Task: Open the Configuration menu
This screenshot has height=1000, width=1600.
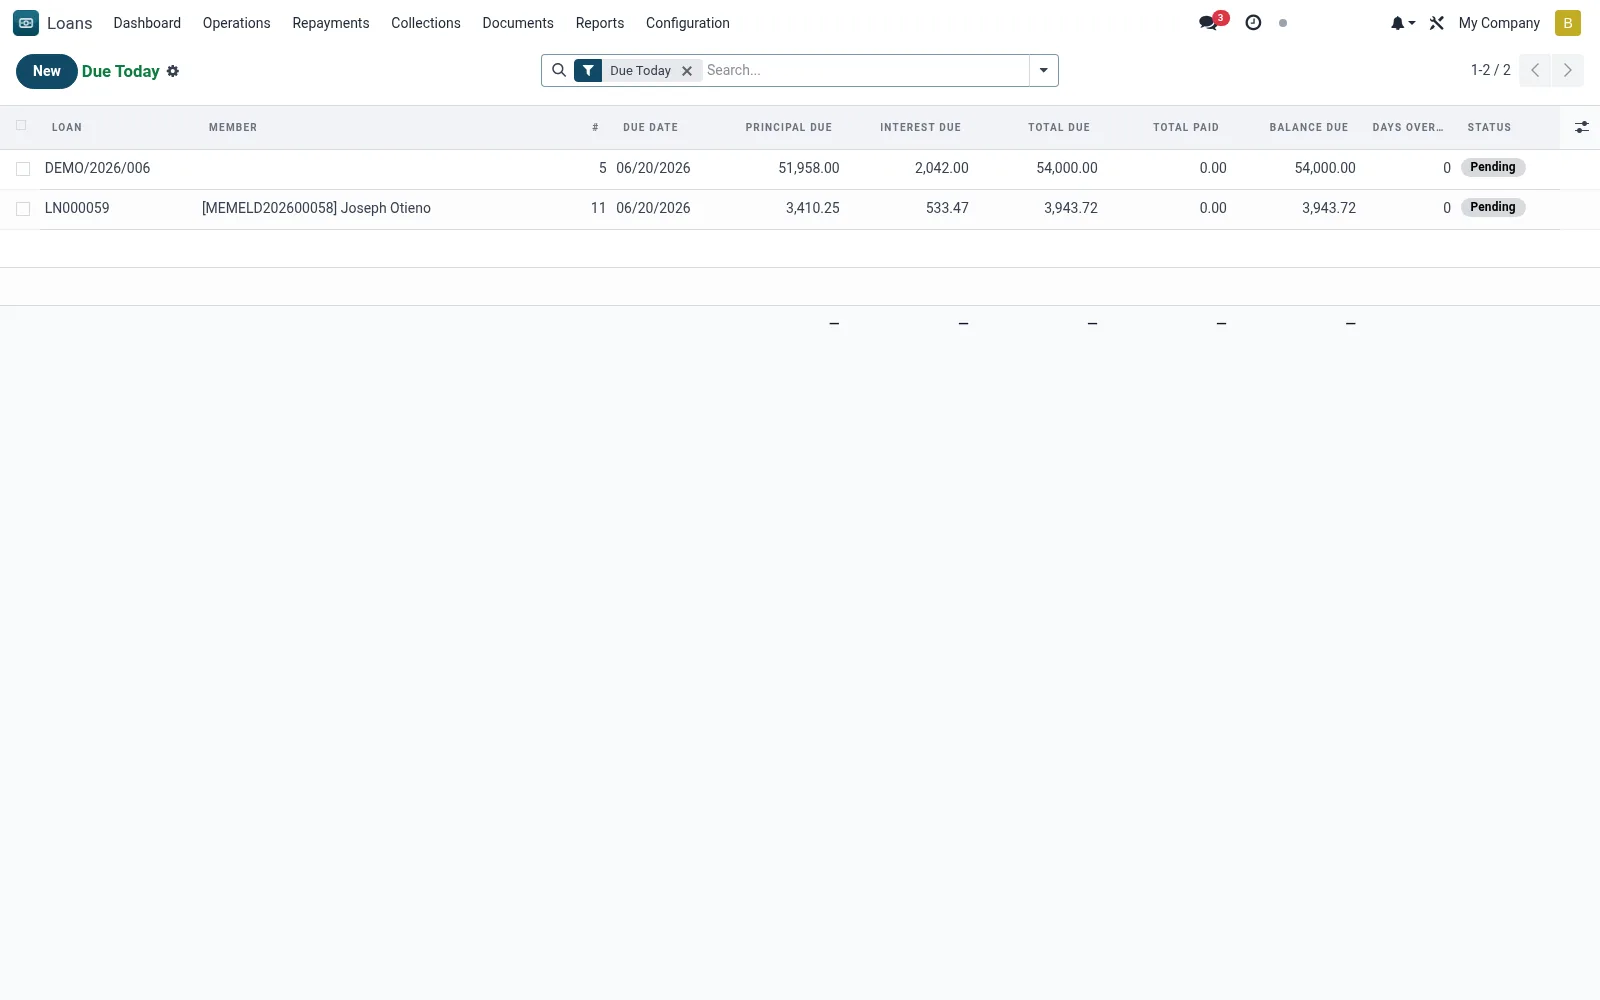Action: coord(688,23)
